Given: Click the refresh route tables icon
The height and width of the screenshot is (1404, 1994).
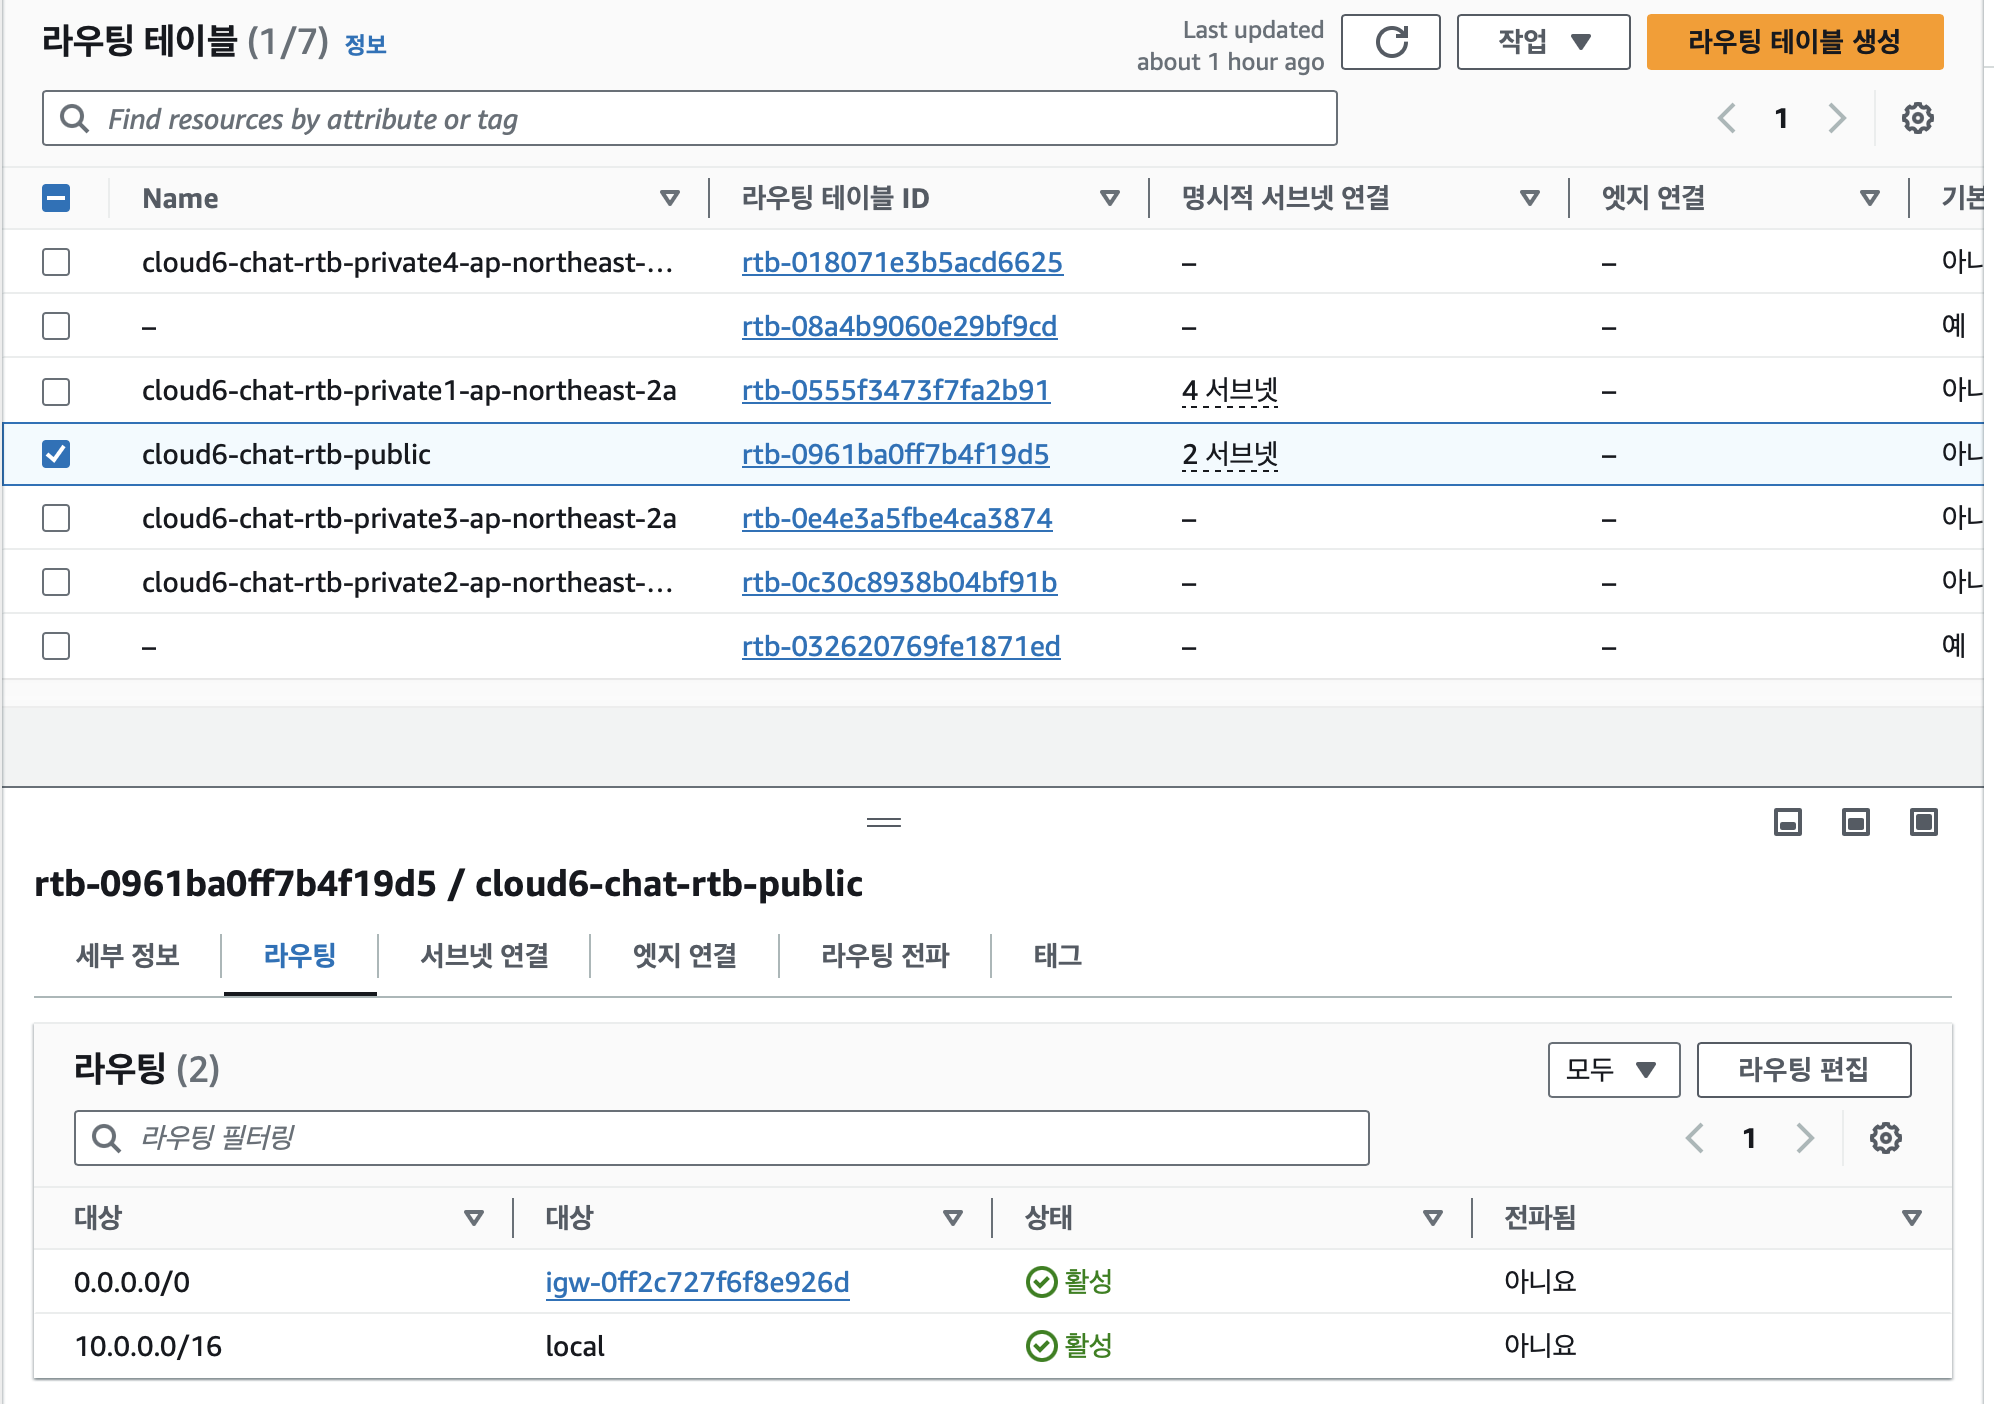Looking at the screenshot, I should click(x=1390, y=42).
